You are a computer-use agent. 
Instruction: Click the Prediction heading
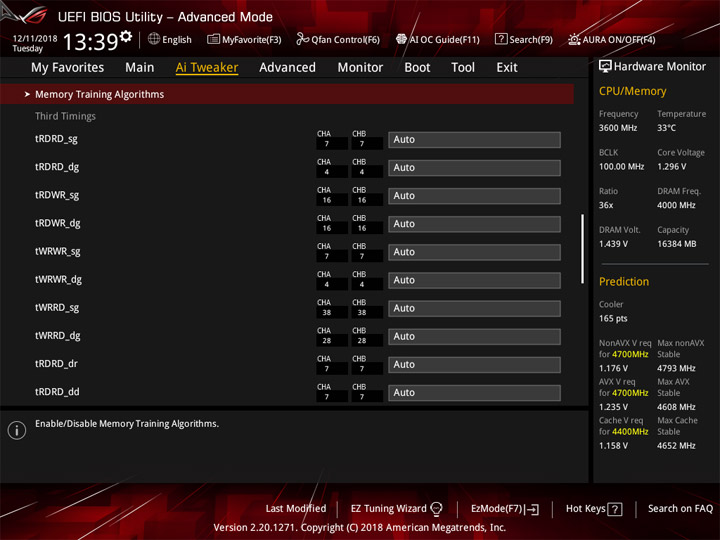tap(624, 281)
